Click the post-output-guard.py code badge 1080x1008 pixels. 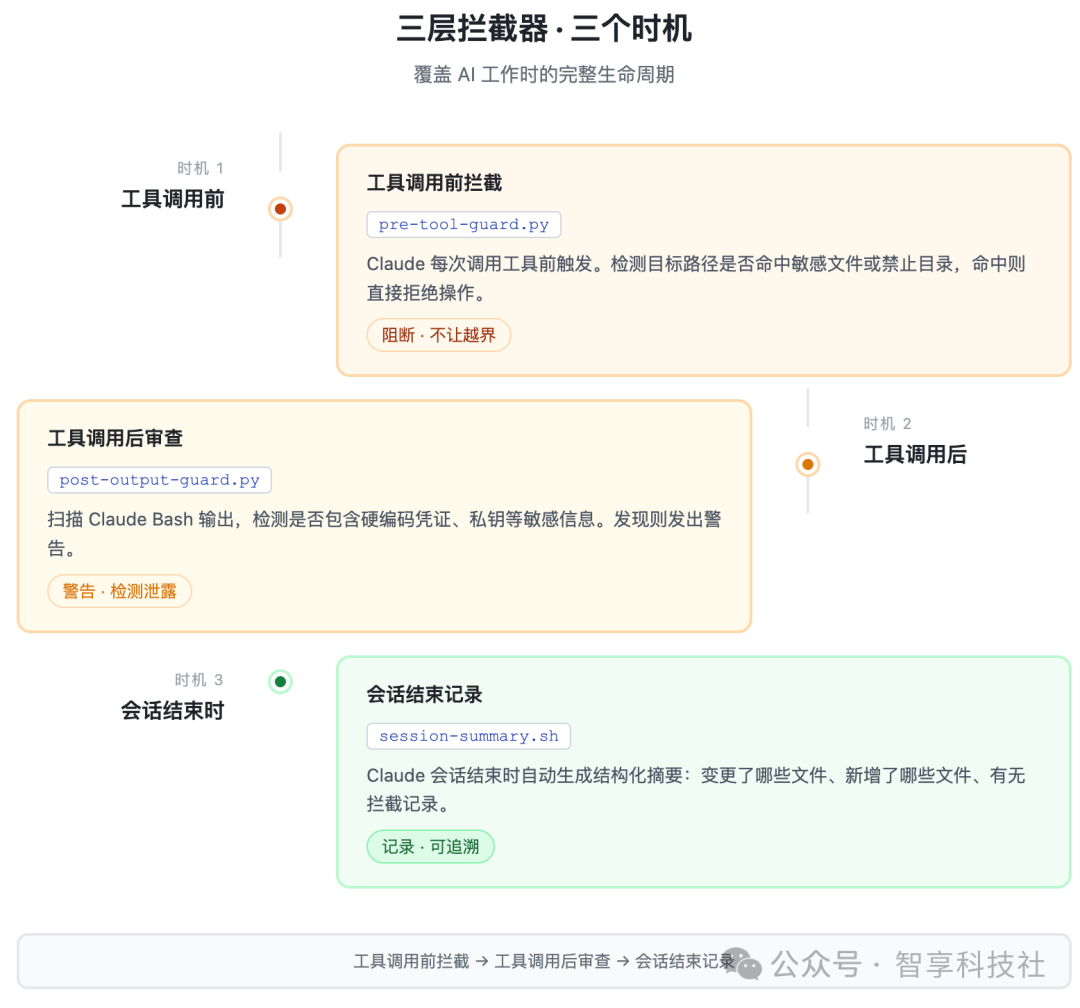tap(159, 480)
